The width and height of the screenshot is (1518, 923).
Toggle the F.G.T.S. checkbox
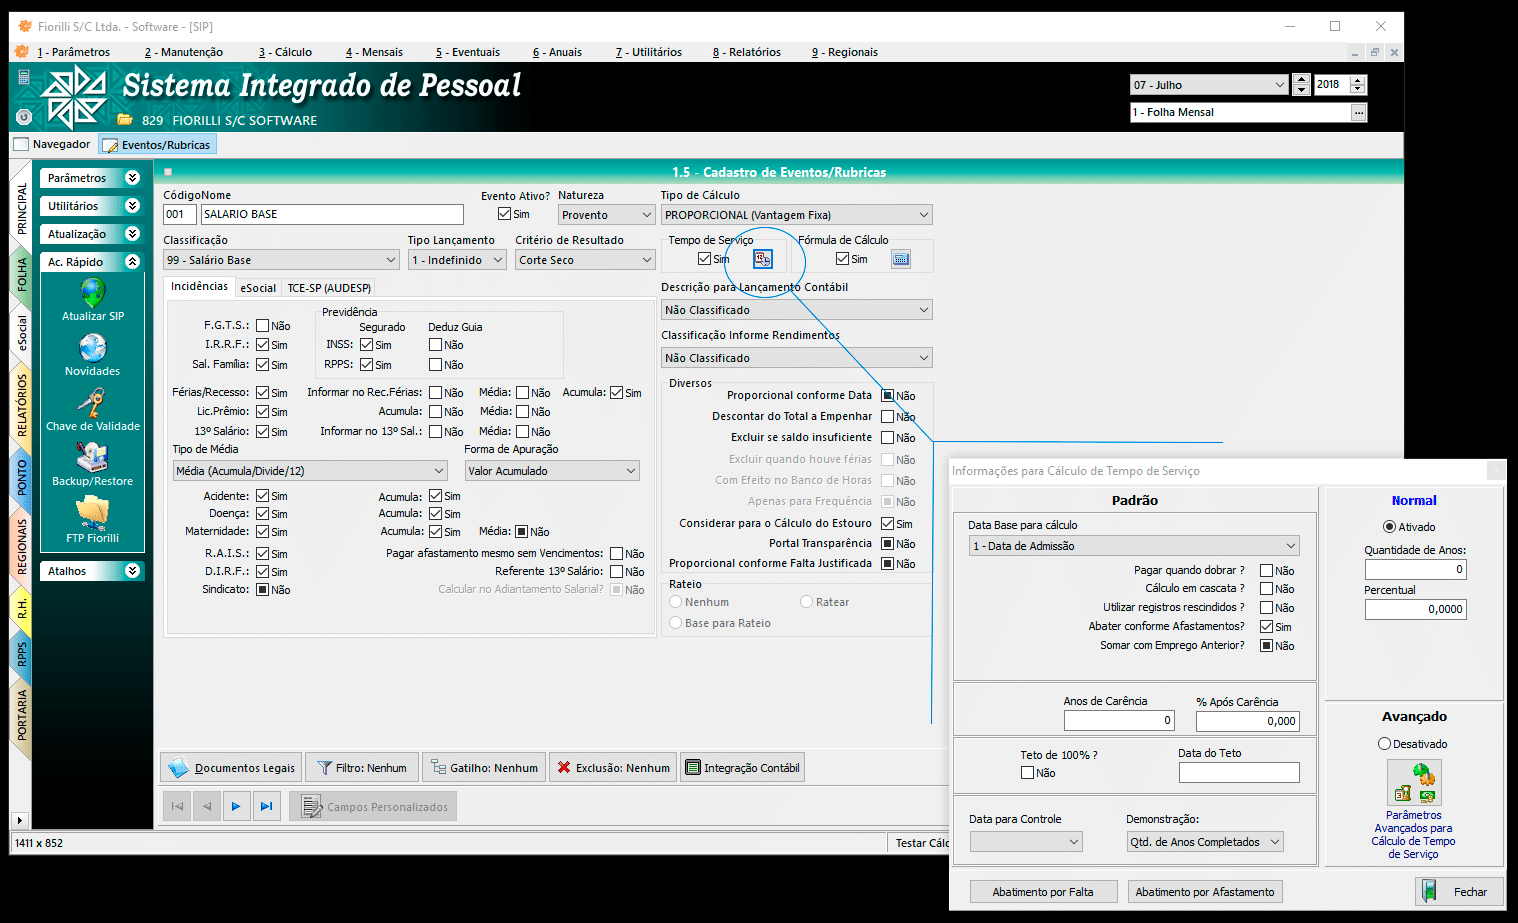point(263,326)
